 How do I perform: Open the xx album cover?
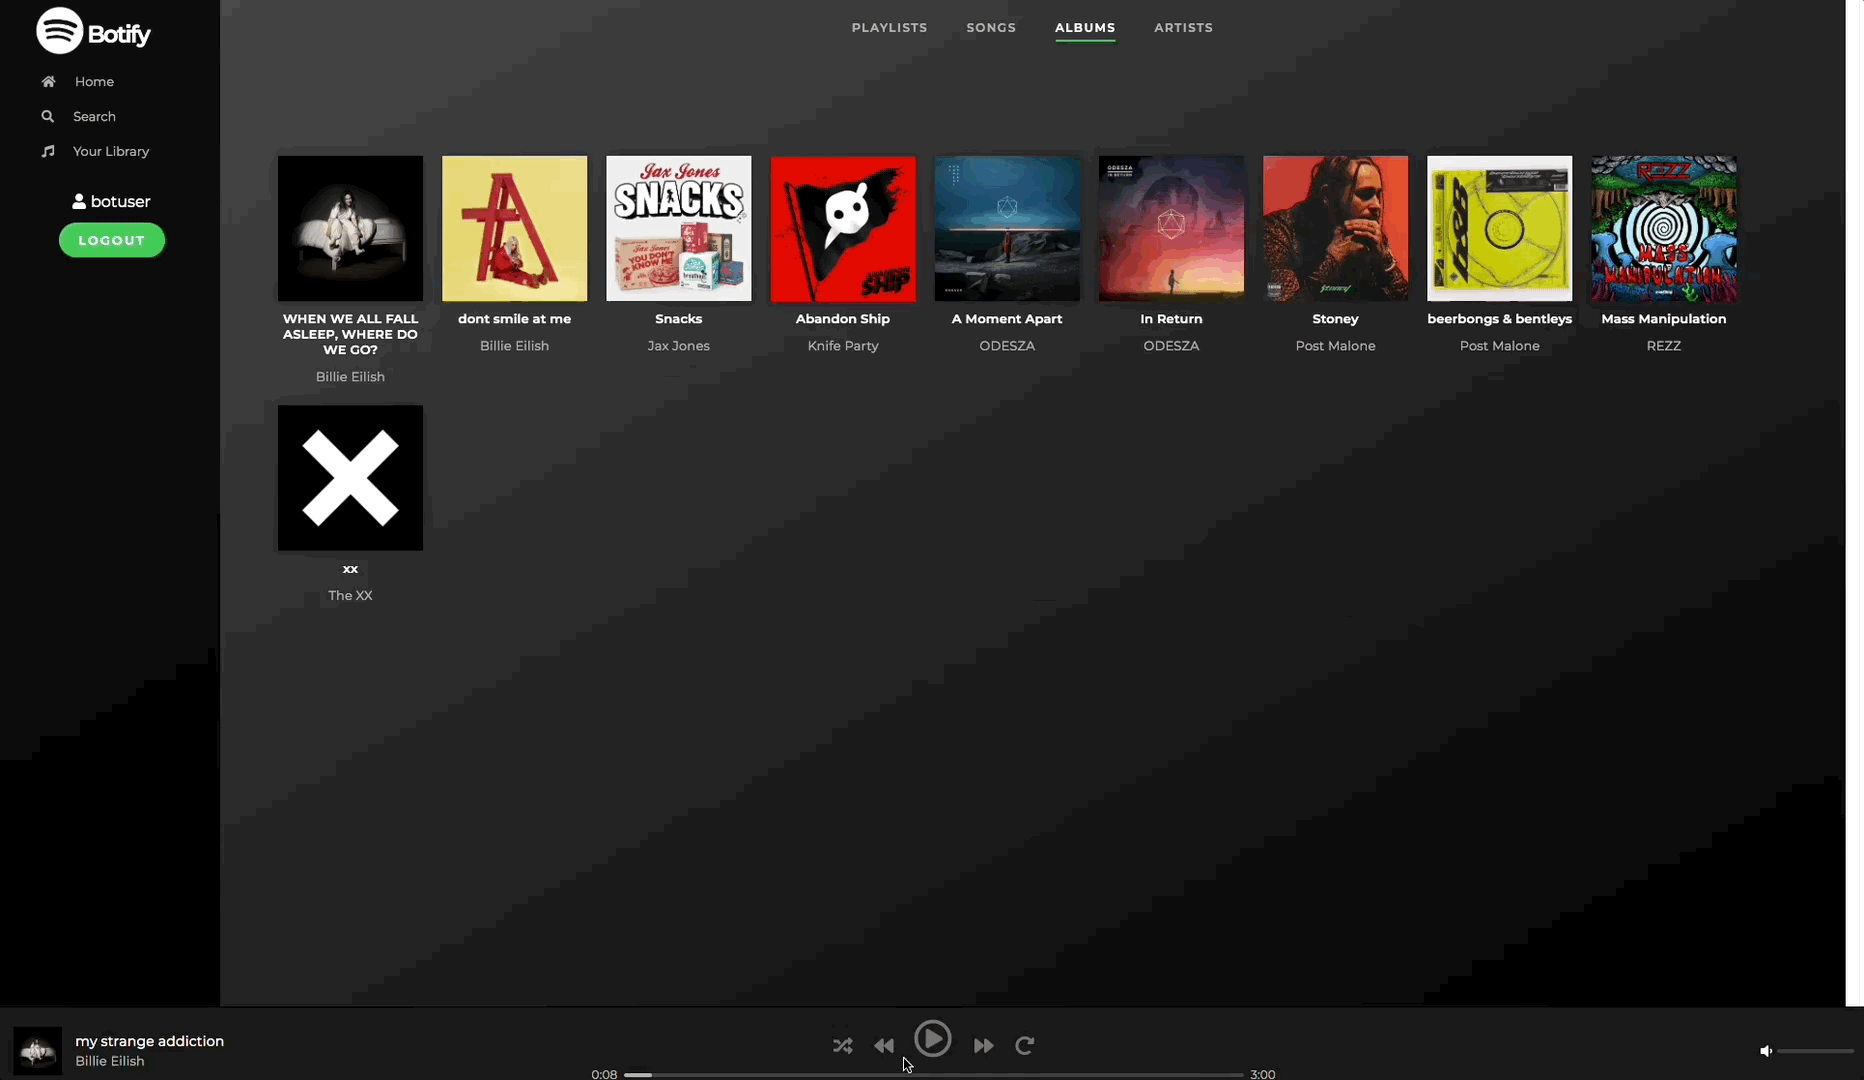pyautogui.click(x=350, y=478)
